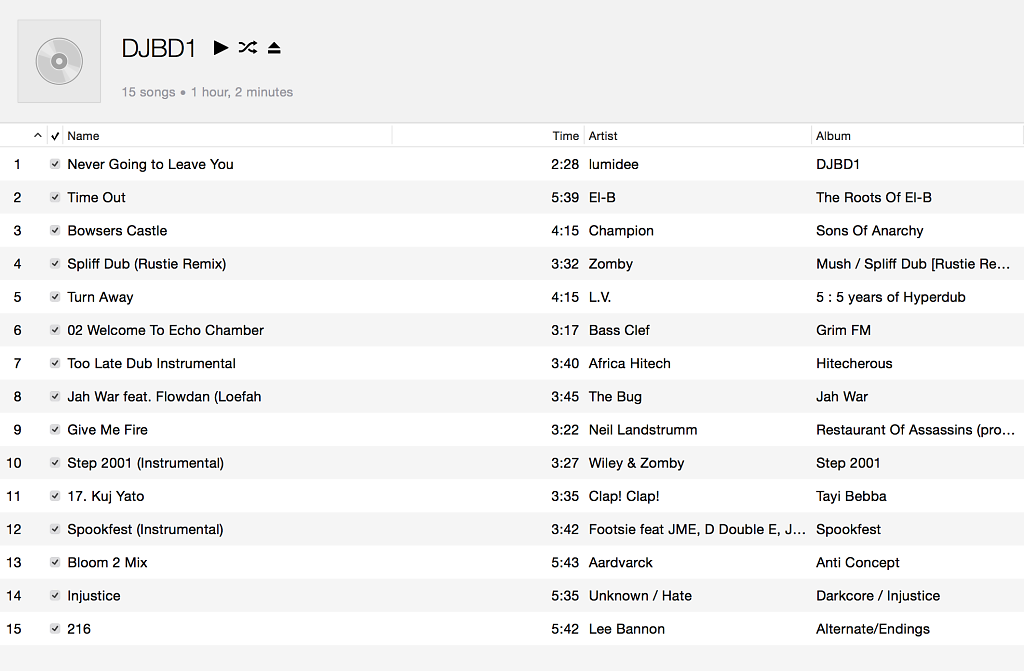
Task: Shuffle the DJBD1 songs
Action: (248, 48)
